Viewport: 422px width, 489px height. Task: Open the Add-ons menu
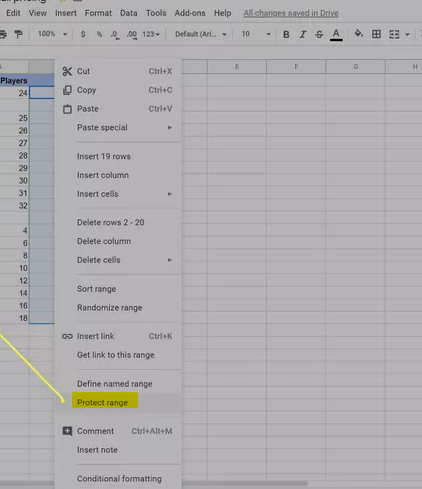[x=190, y=13]
